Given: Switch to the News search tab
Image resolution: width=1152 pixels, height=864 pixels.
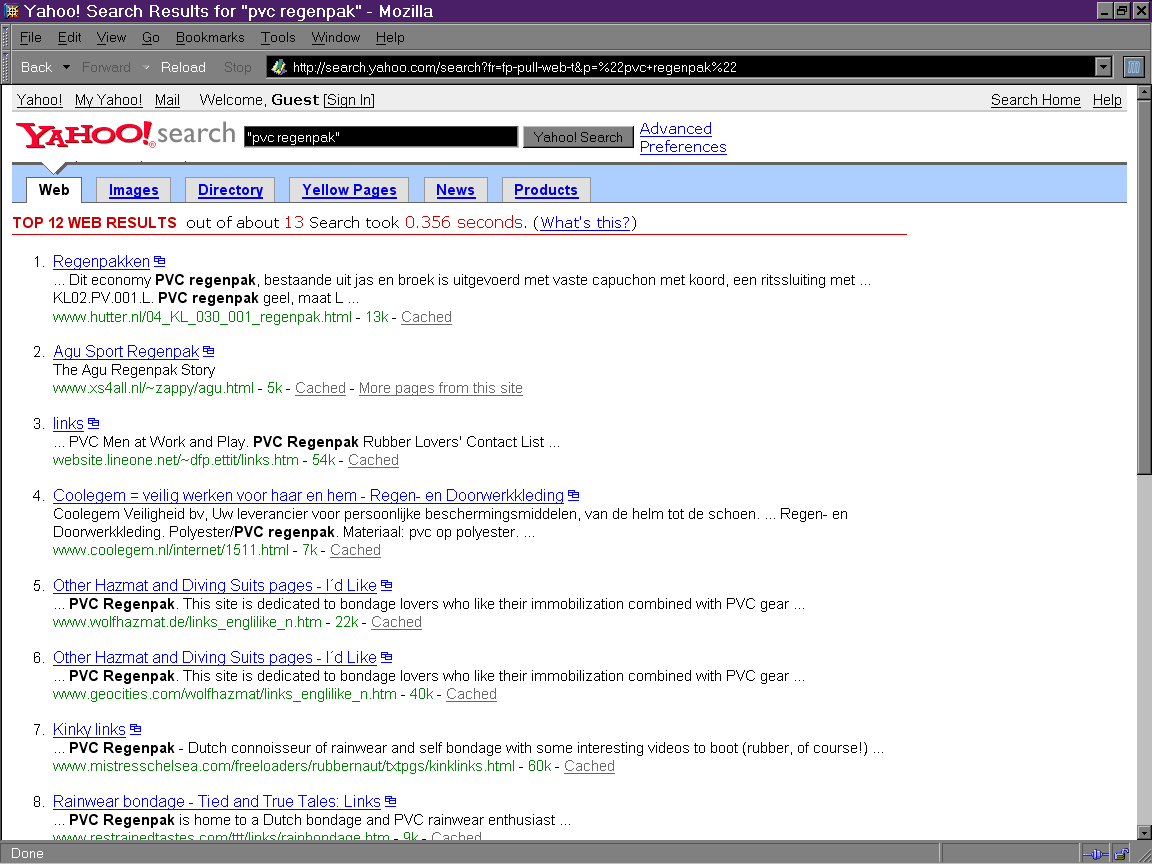Looking at the screenshot, I should click(456, 190).
